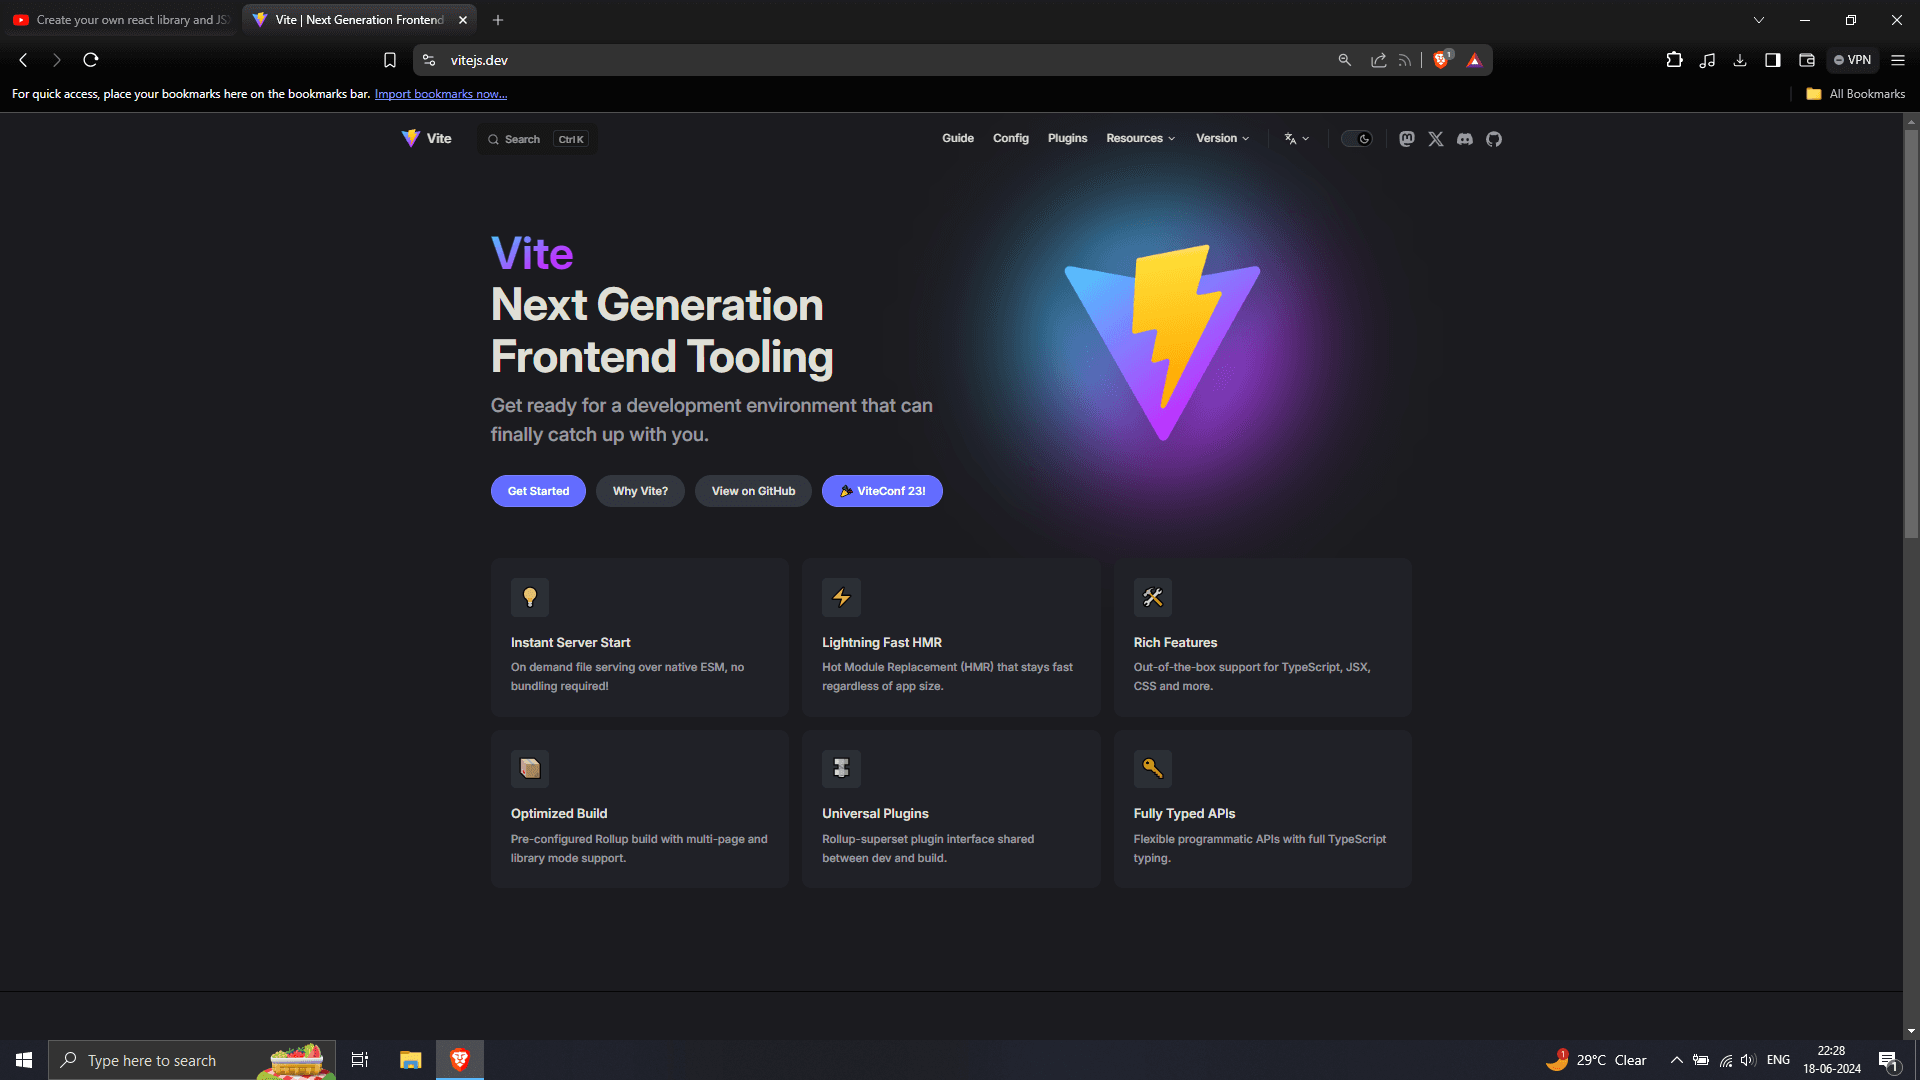Viewport: 1920px width, 1080px height.
Task: Click the Import bookmarks now link
Action: click(x=441, y=94)
